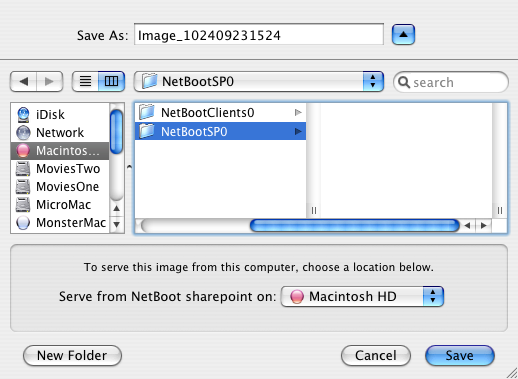
Task: Click the sidebar scroll up arrow
Action: tap(116, 209)
